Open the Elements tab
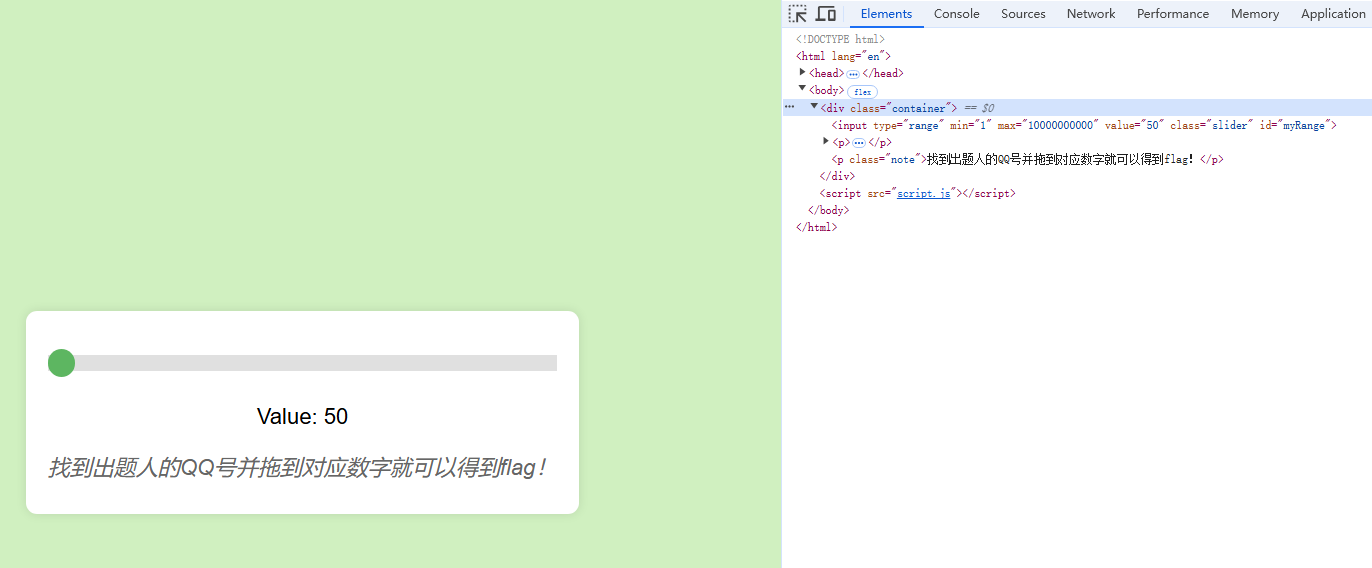1372x568 pixels. [x=886, y=14]
